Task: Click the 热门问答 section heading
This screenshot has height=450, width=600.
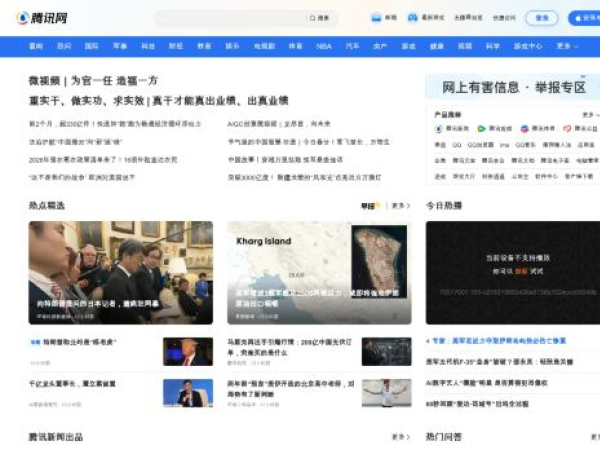Action: click(444, 437)
